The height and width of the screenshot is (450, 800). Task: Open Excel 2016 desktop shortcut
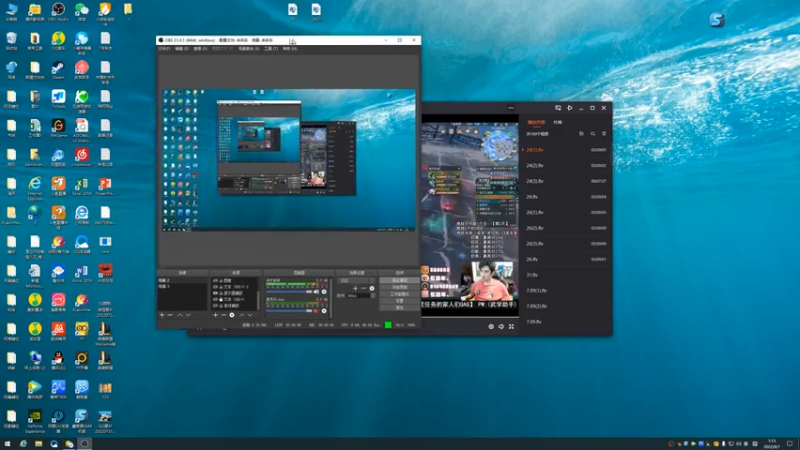click(x=82, y=186)
